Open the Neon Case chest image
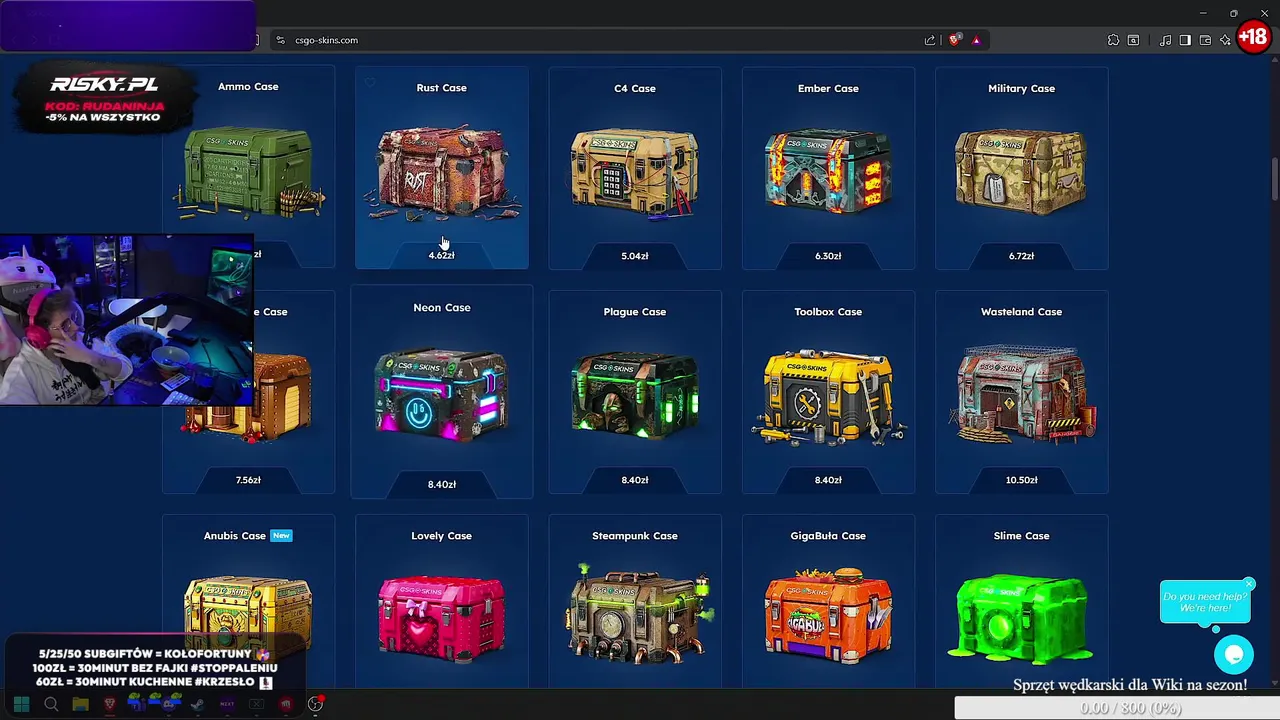Screen dimensions: 1280x720 [441, 394]
